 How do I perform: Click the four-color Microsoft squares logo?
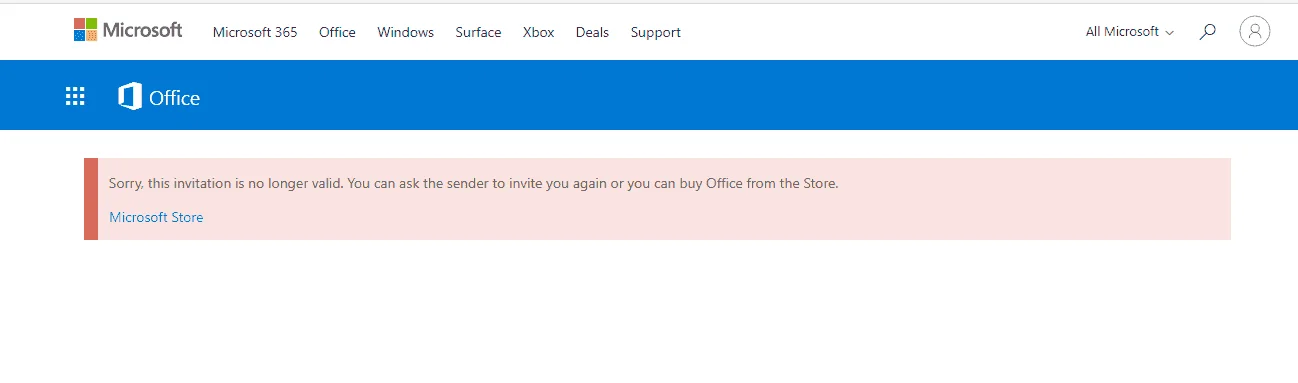[x=86, y=30]
